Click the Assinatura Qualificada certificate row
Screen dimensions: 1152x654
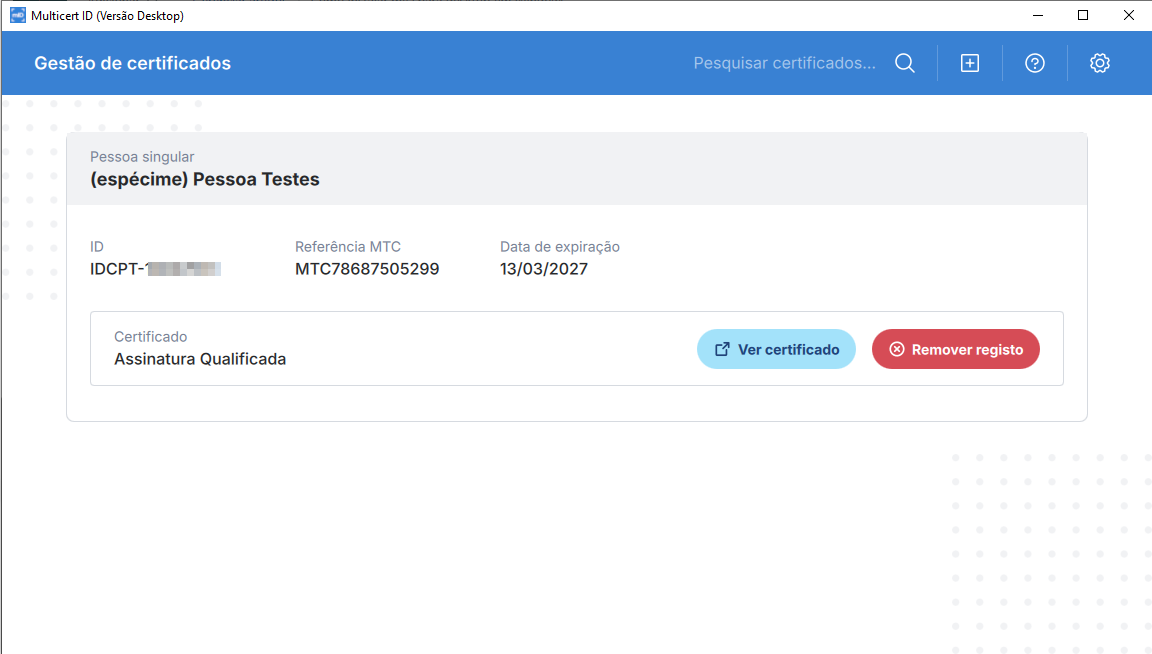pyautogui.click(x=577, y=348)
